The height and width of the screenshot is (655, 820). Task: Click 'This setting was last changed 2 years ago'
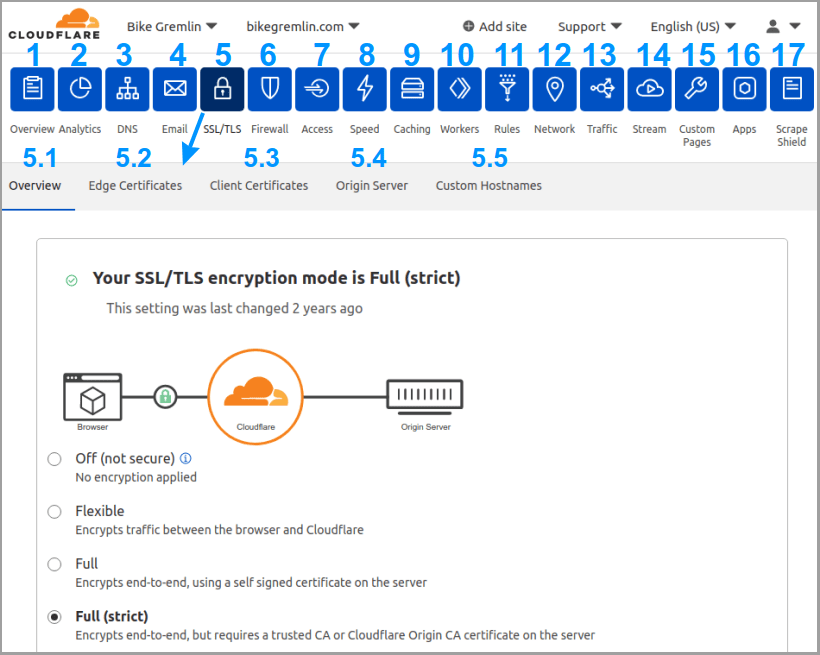pyautogui.click(x=234, y=308)
